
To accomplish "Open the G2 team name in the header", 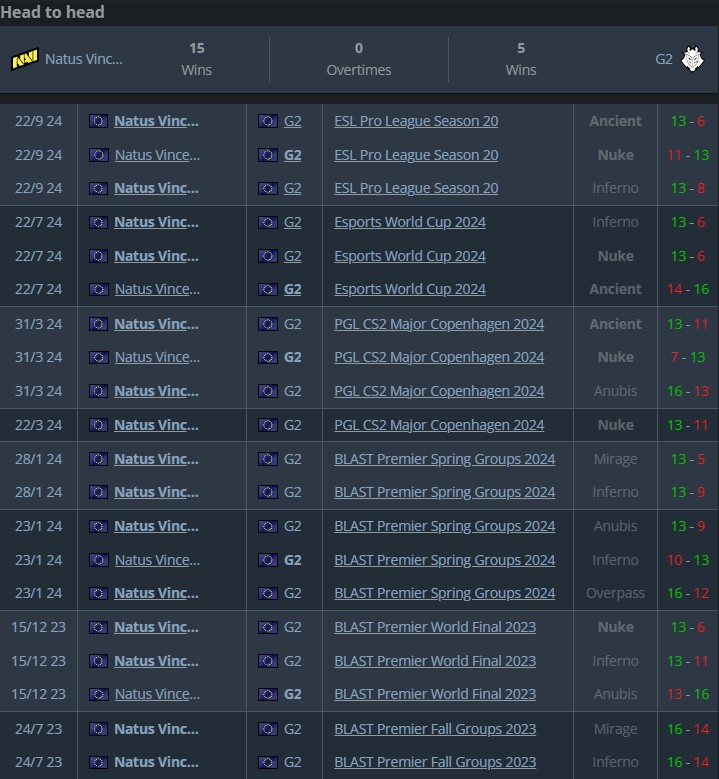I will [664, 59].
